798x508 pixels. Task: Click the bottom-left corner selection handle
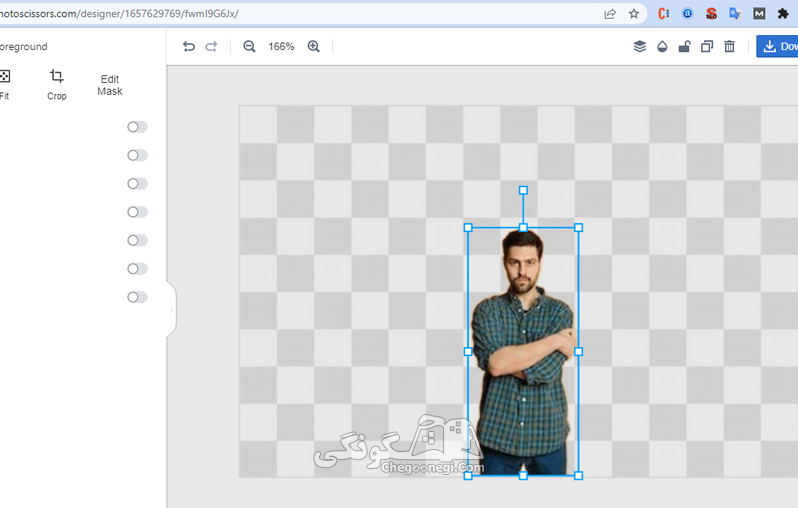click(x=468, y=475)
